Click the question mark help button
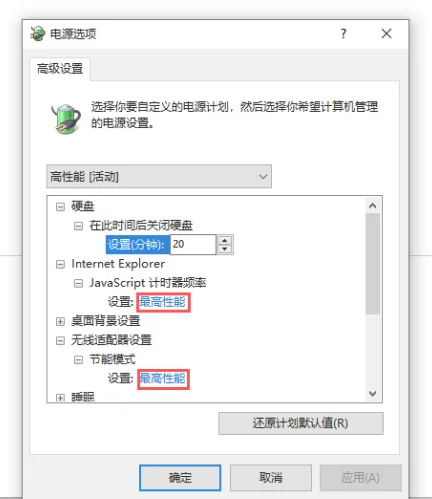 pos(343,34)
